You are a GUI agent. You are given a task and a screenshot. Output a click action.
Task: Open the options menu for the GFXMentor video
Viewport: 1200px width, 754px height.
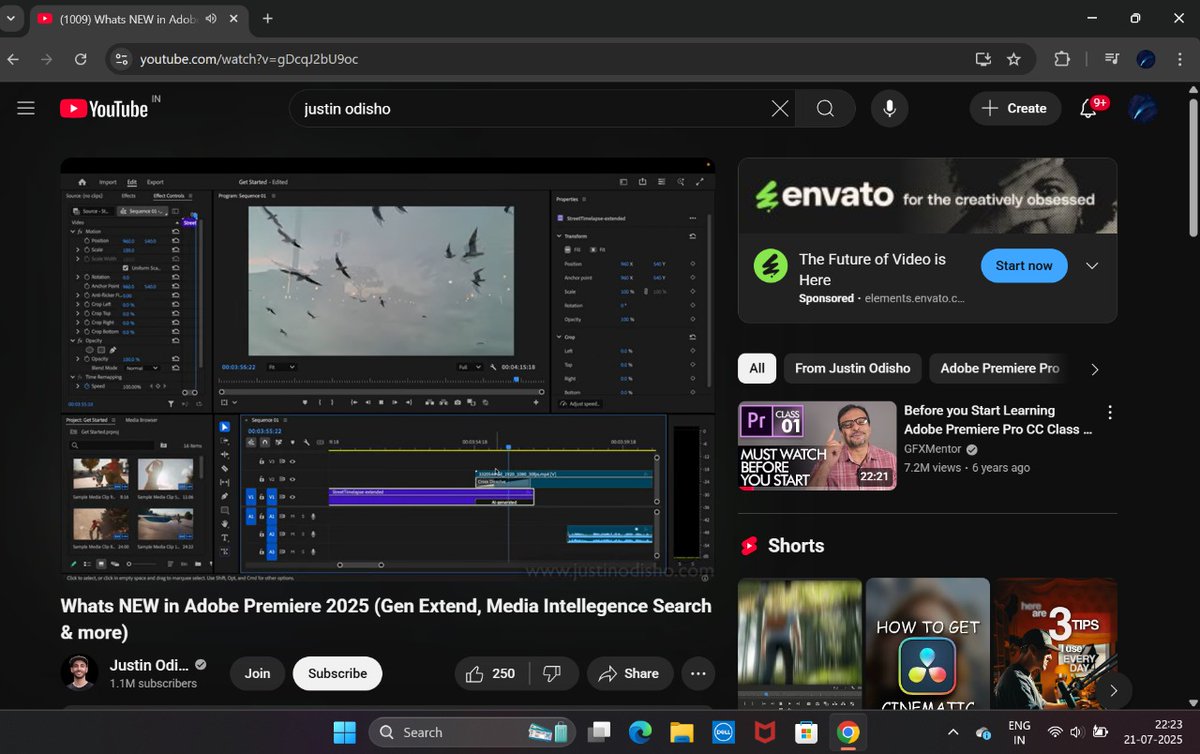1109,413
